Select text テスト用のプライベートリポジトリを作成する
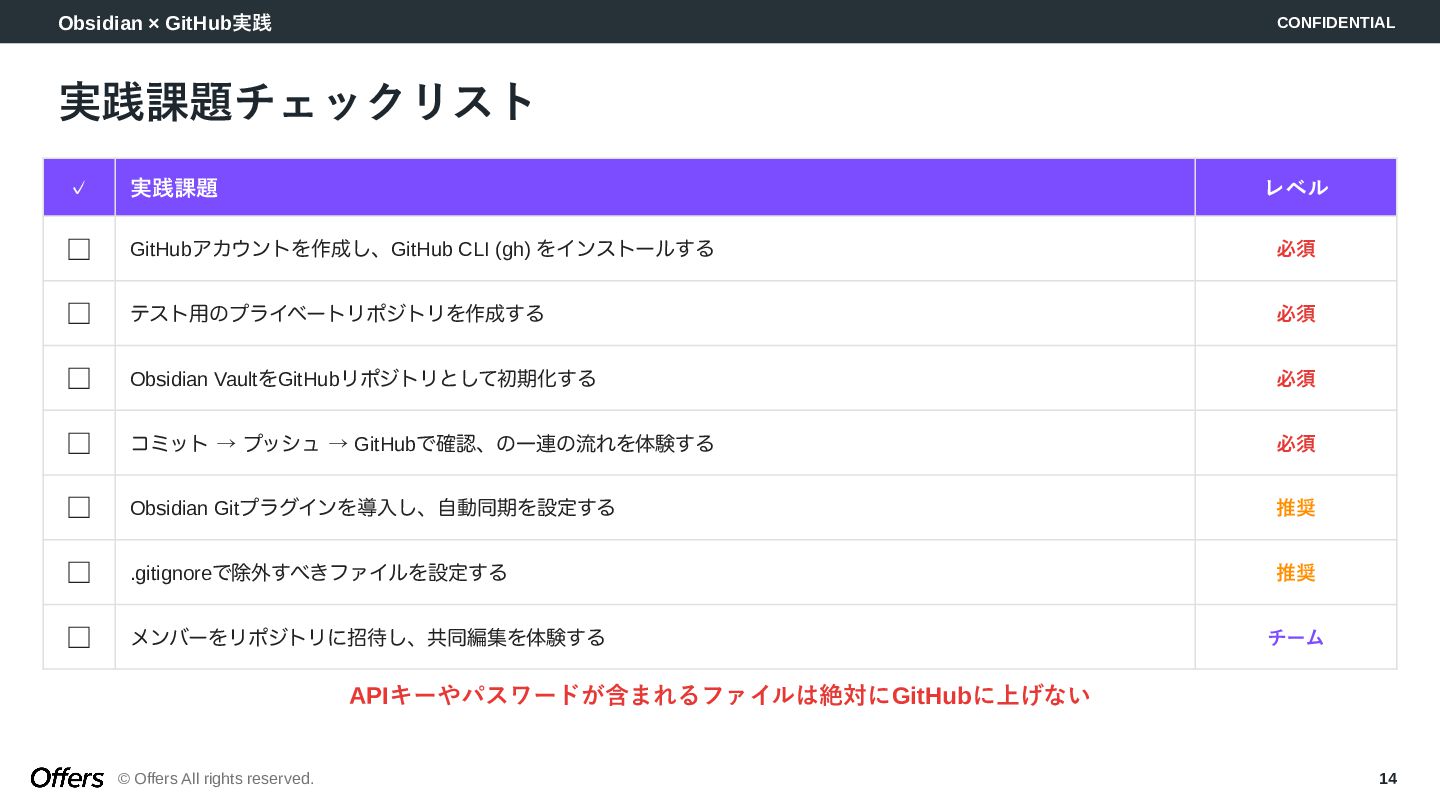The height and width of the screenshot is (810, 1440). (337, 314)
